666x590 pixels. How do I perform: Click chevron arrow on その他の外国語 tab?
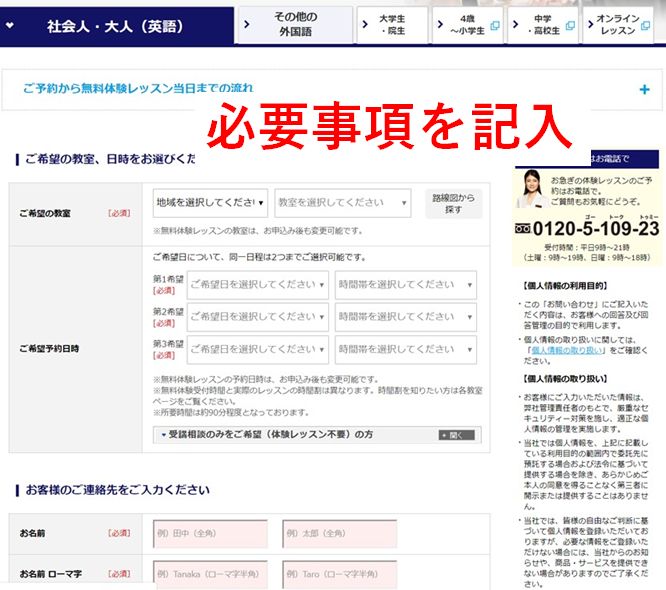click(x=247, y=25)
